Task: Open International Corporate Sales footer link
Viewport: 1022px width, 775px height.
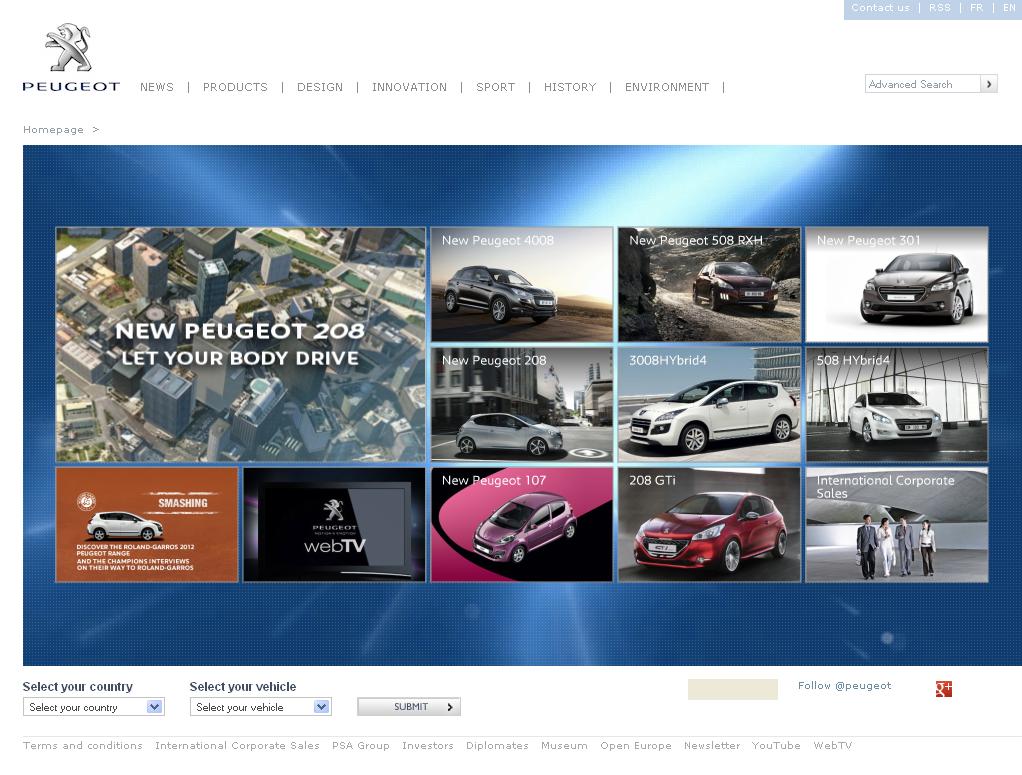Action: (x=237, y=746)
